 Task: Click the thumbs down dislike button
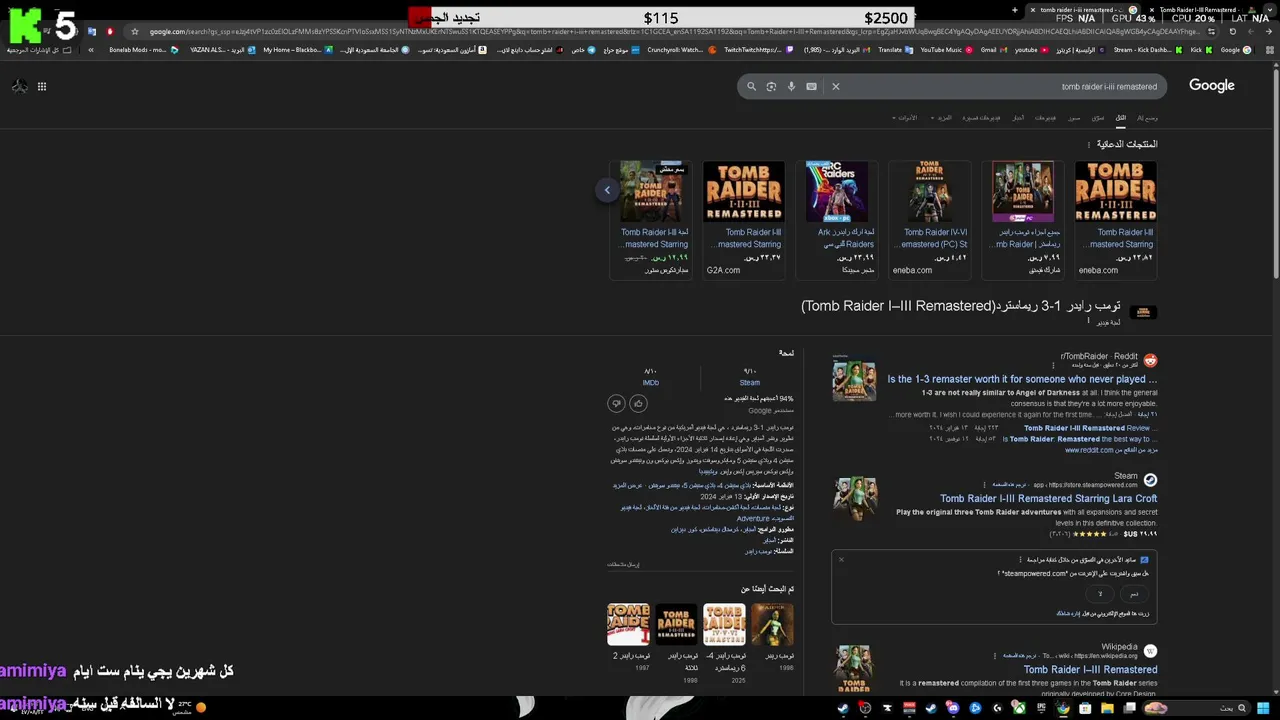(616, 403)
